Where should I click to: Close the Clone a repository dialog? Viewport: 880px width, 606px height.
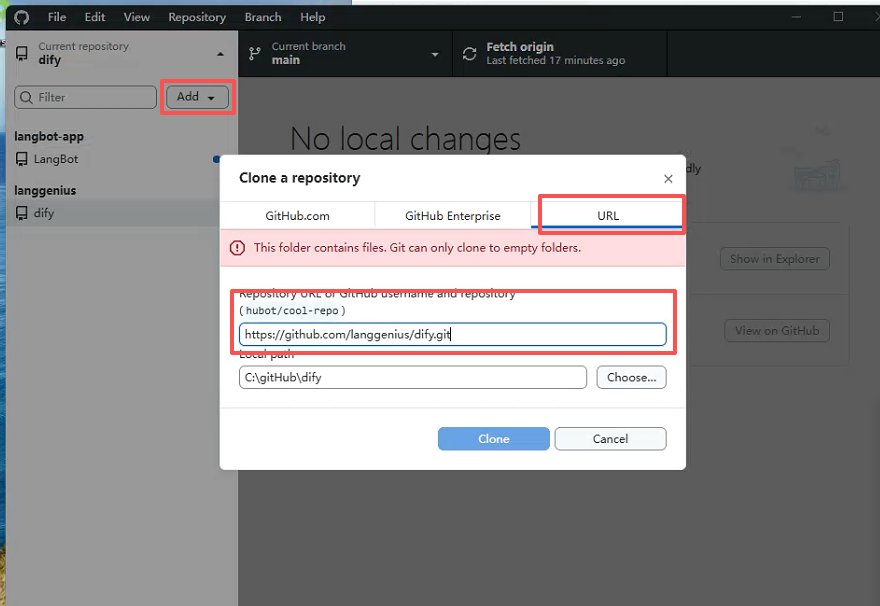click(x=668, y=179)
